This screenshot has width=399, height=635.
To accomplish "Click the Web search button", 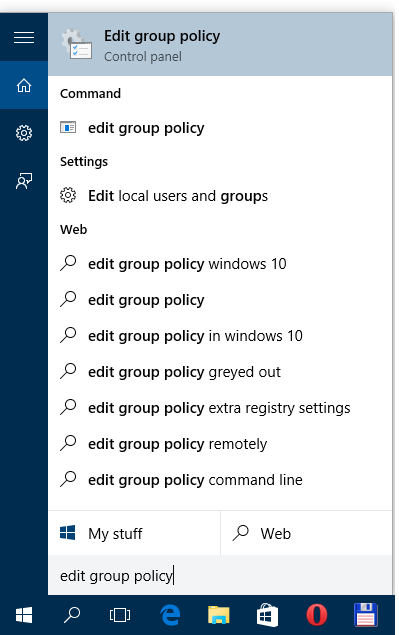I will click(x=307, y=533).
